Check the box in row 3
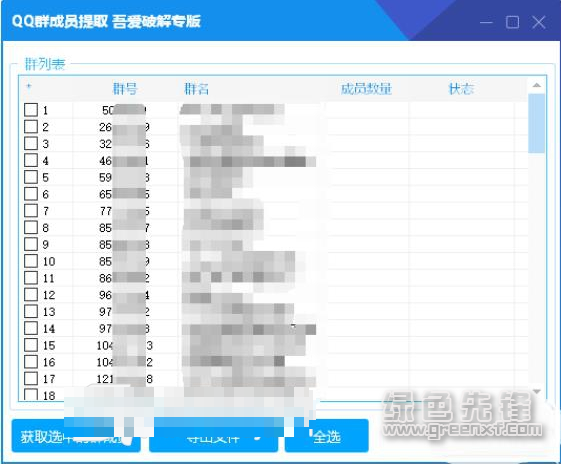This screenshot has width=561, height=464. click(31, 143)
